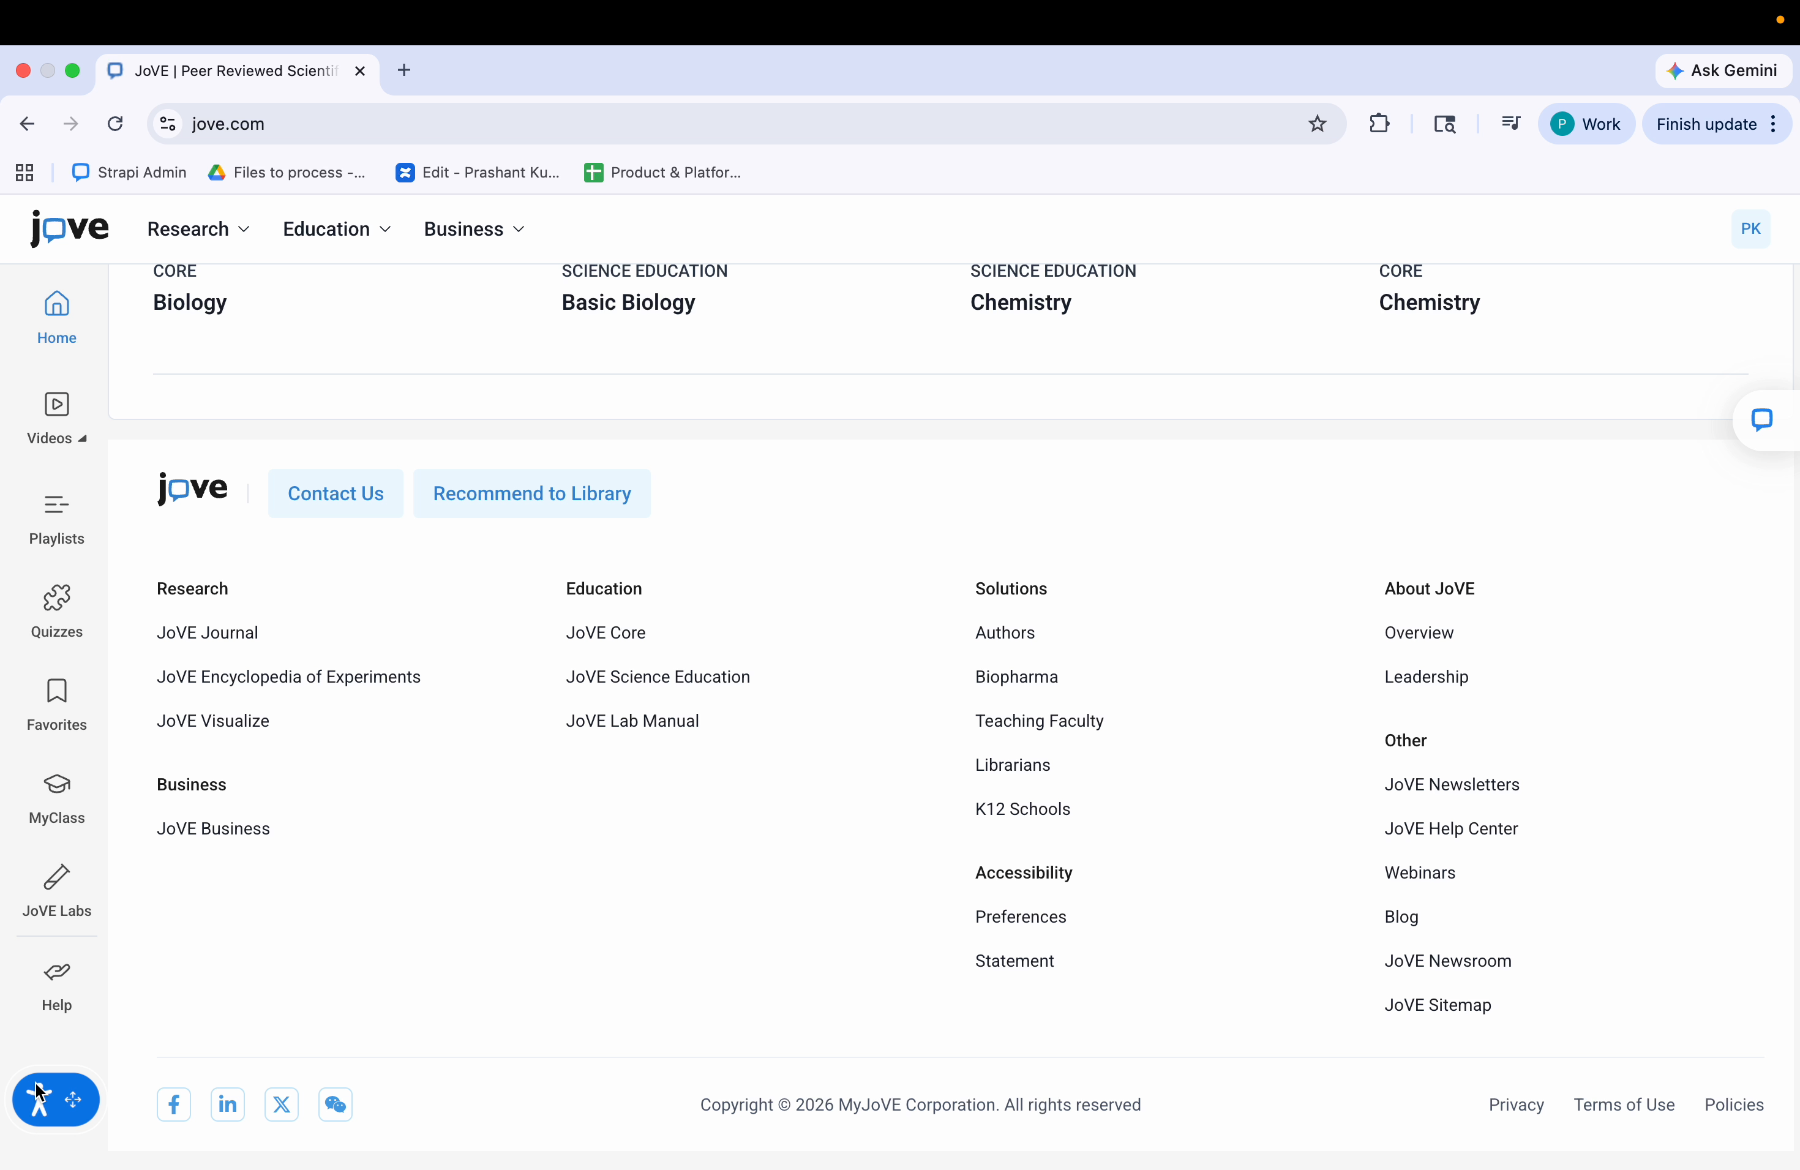Click the JoVE logo in header
The width and height of the screenshot is (1800, 1170).
point(69,229)
